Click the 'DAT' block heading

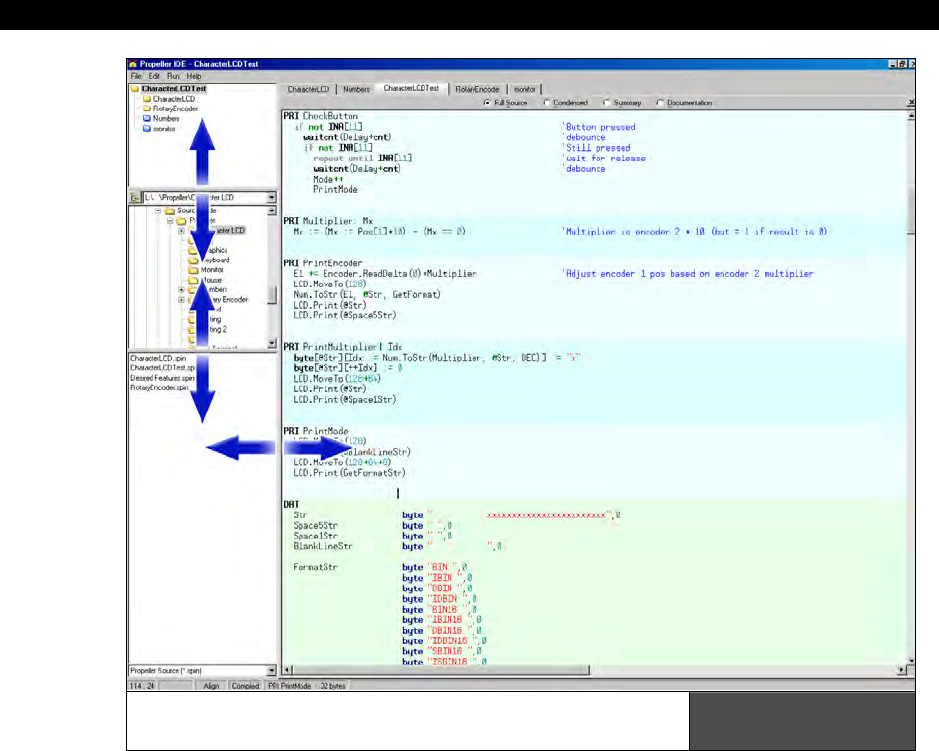291,504
